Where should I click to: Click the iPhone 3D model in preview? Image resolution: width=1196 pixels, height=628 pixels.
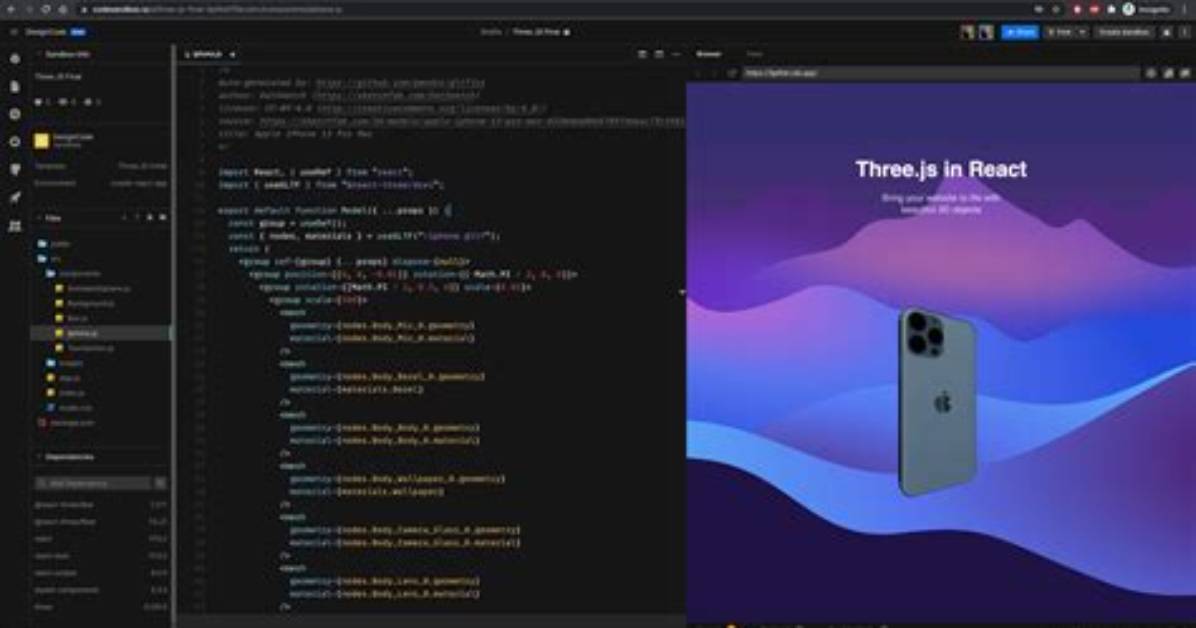(937, 401)
